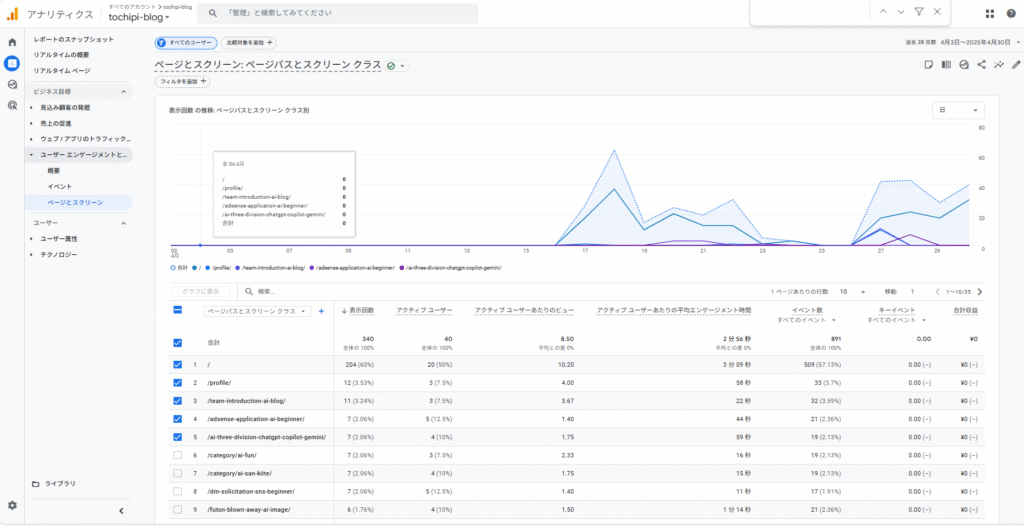Toggle the 合計 legend marker
1024x526 pixels.
[172, 268]
